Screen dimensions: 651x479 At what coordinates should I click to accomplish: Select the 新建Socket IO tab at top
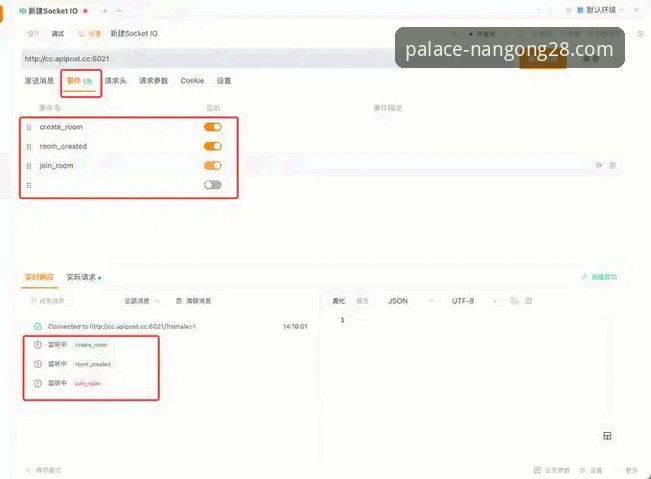tap(53, 11)
